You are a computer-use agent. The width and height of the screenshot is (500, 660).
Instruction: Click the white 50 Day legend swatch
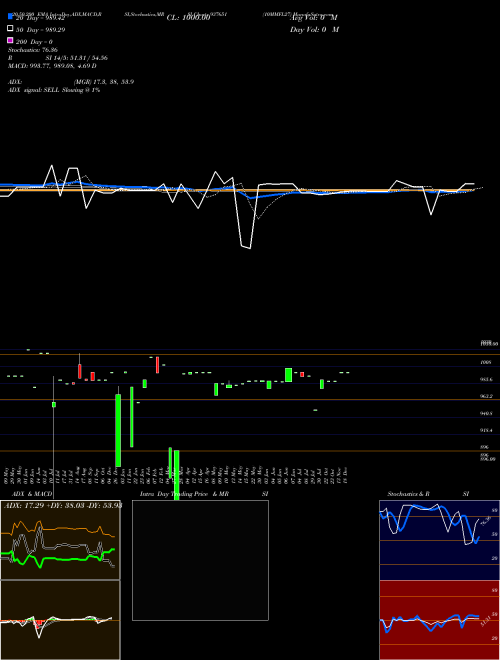point(10,29)
